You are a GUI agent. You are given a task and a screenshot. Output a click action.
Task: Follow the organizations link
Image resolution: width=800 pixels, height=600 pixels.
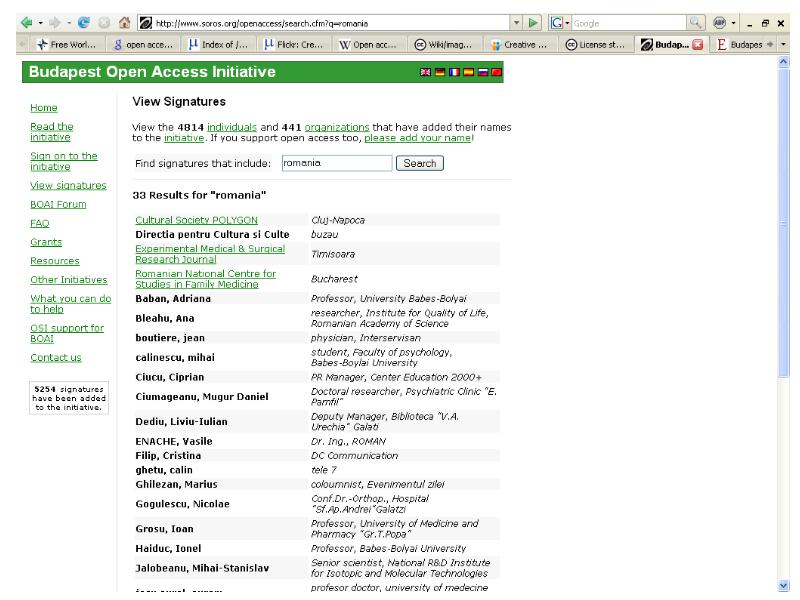pos(337,127)
